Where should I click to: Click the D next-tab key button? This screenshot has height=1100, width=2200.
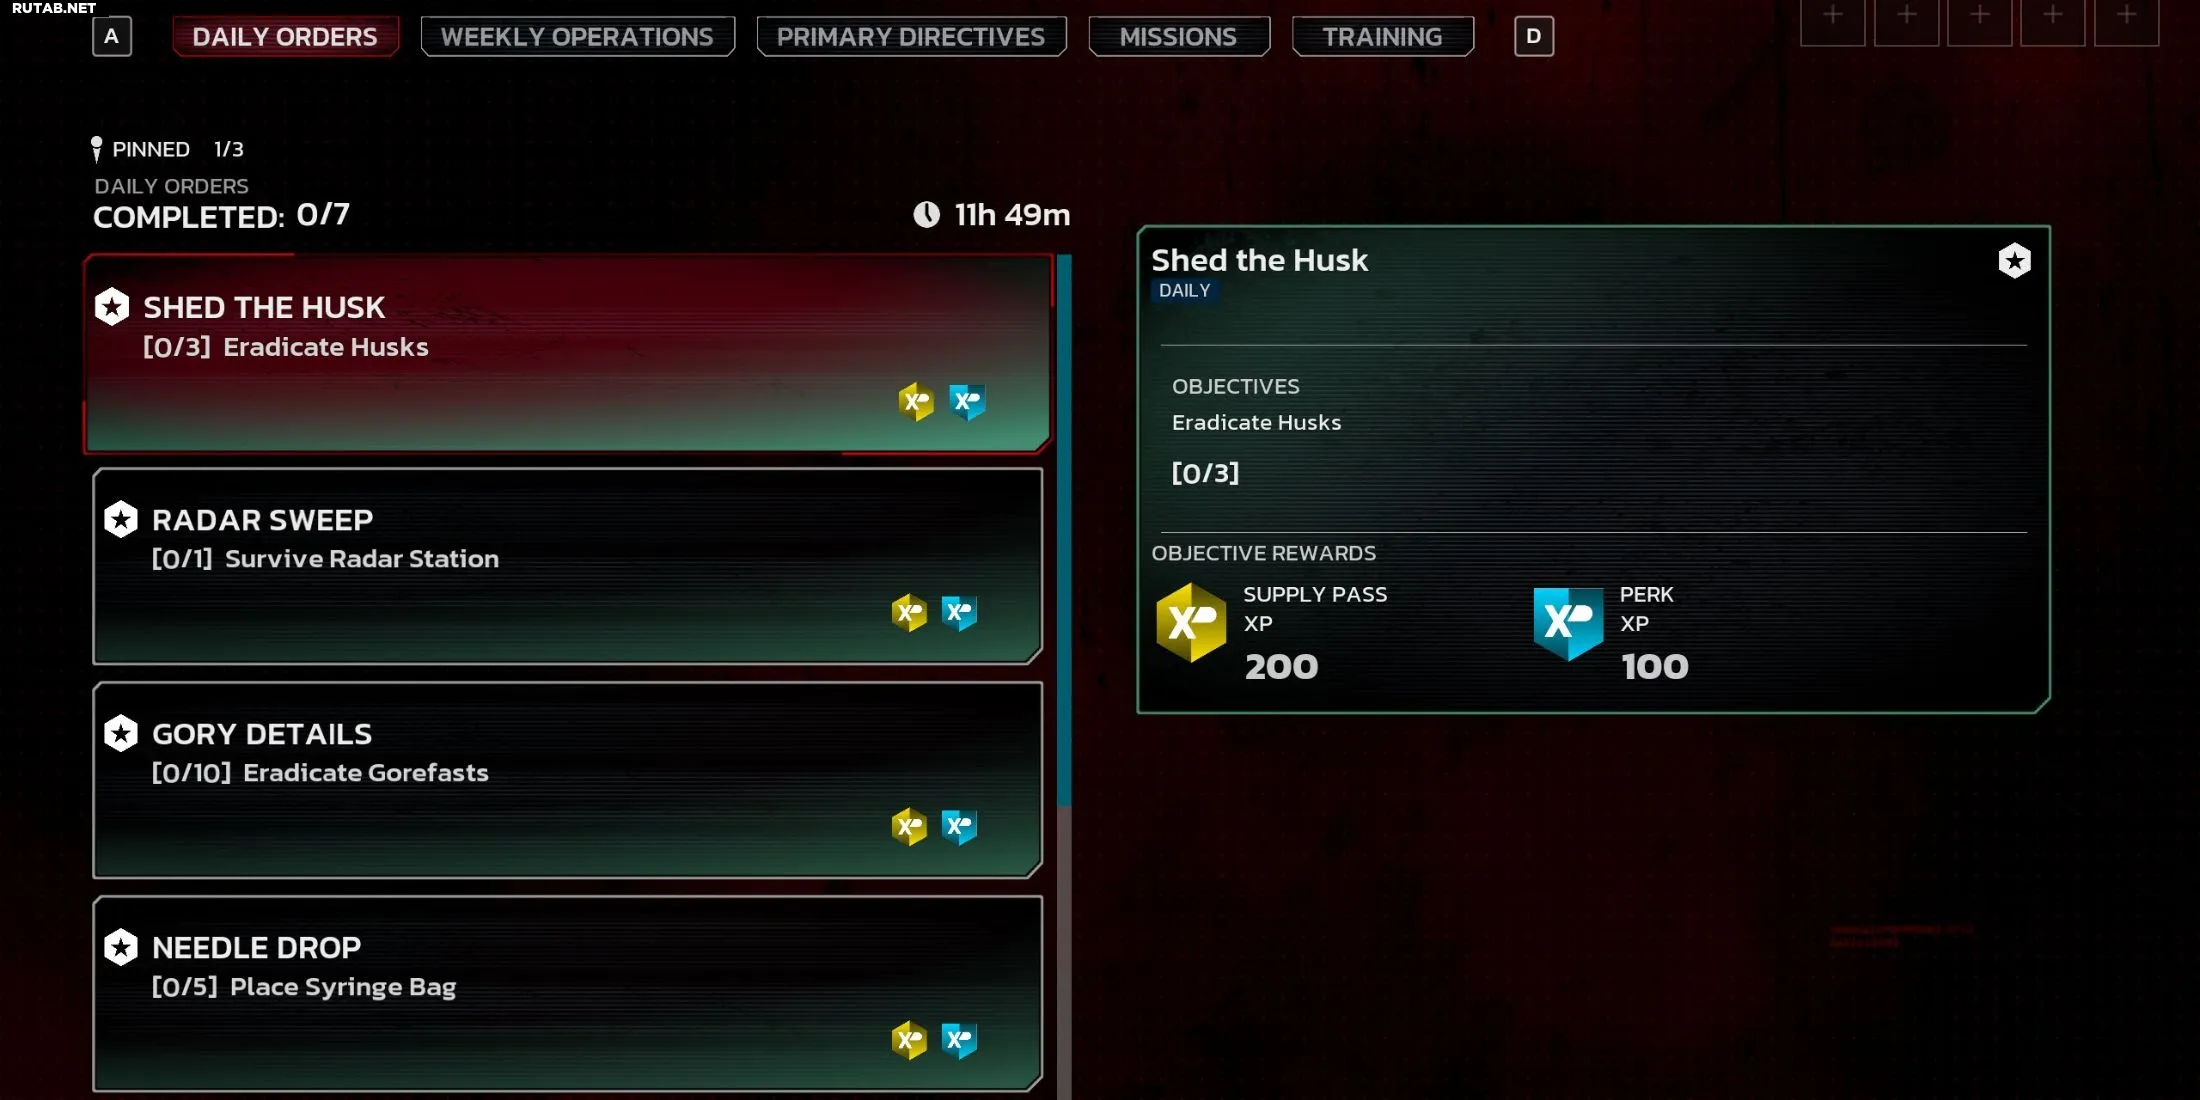[1533, 37]
